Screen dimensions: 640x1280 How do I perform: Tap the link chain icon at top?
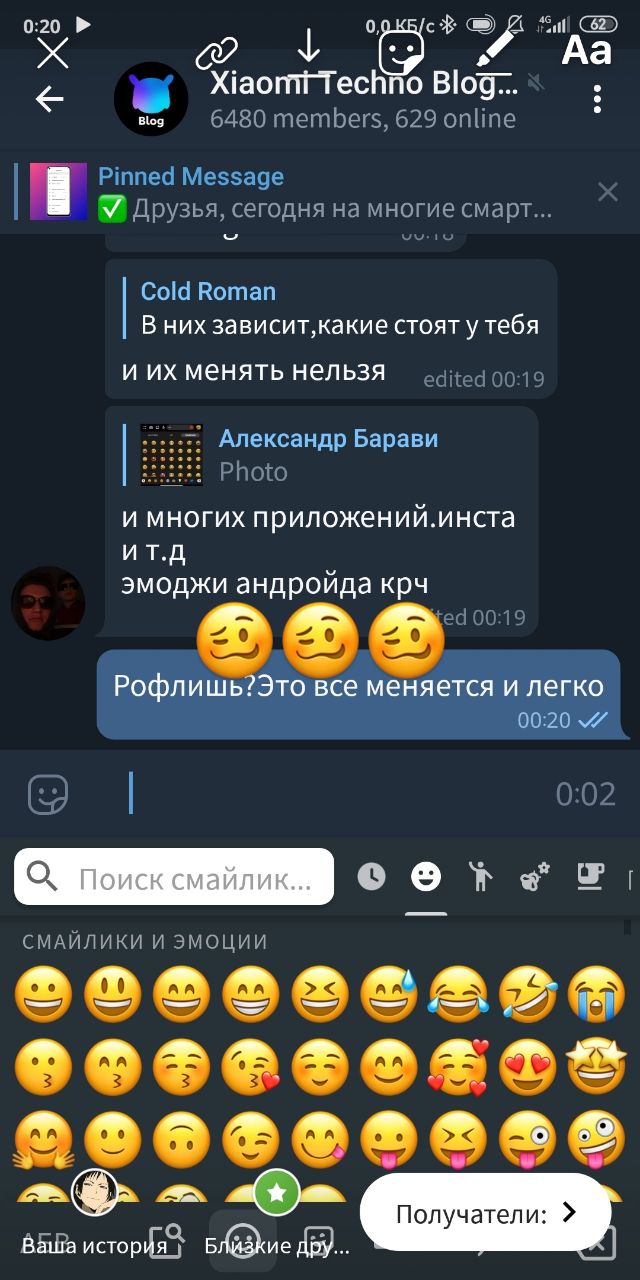click(x=217, y=51)
